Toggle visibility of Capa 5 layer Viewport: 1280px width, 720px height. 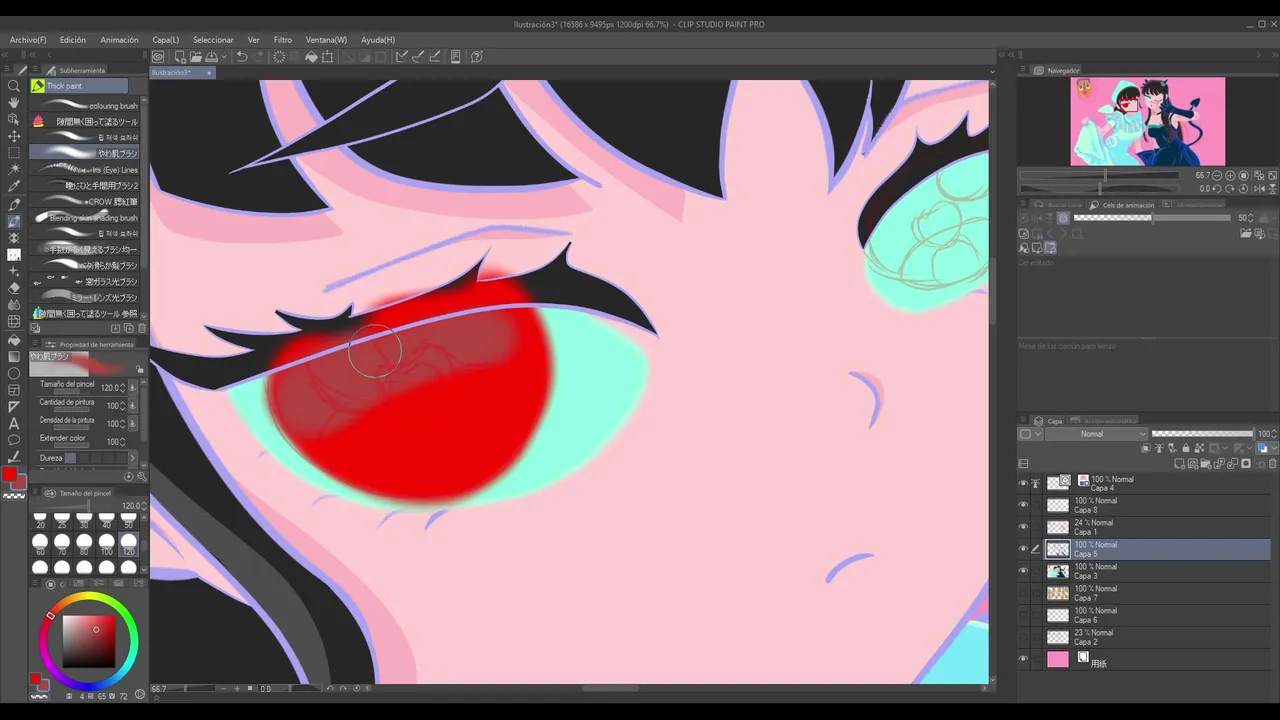[x=1023, y=549]
